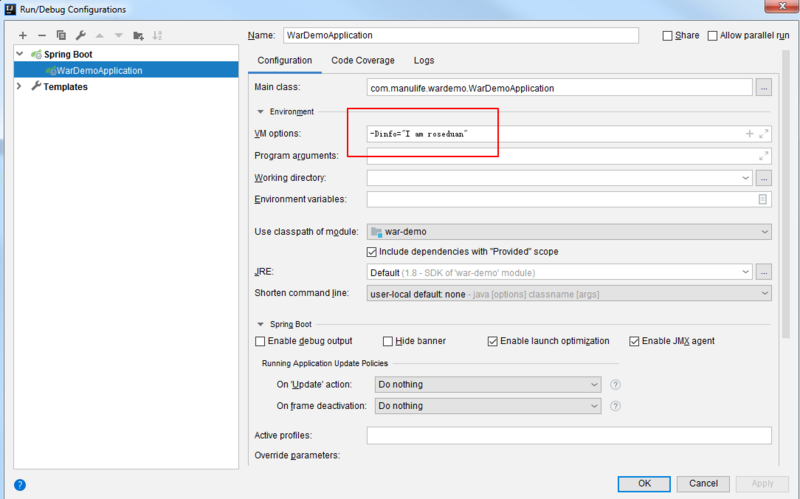Select WarDemoApplication in the tree
Screen dimensions: 800x499
point(126,70)
